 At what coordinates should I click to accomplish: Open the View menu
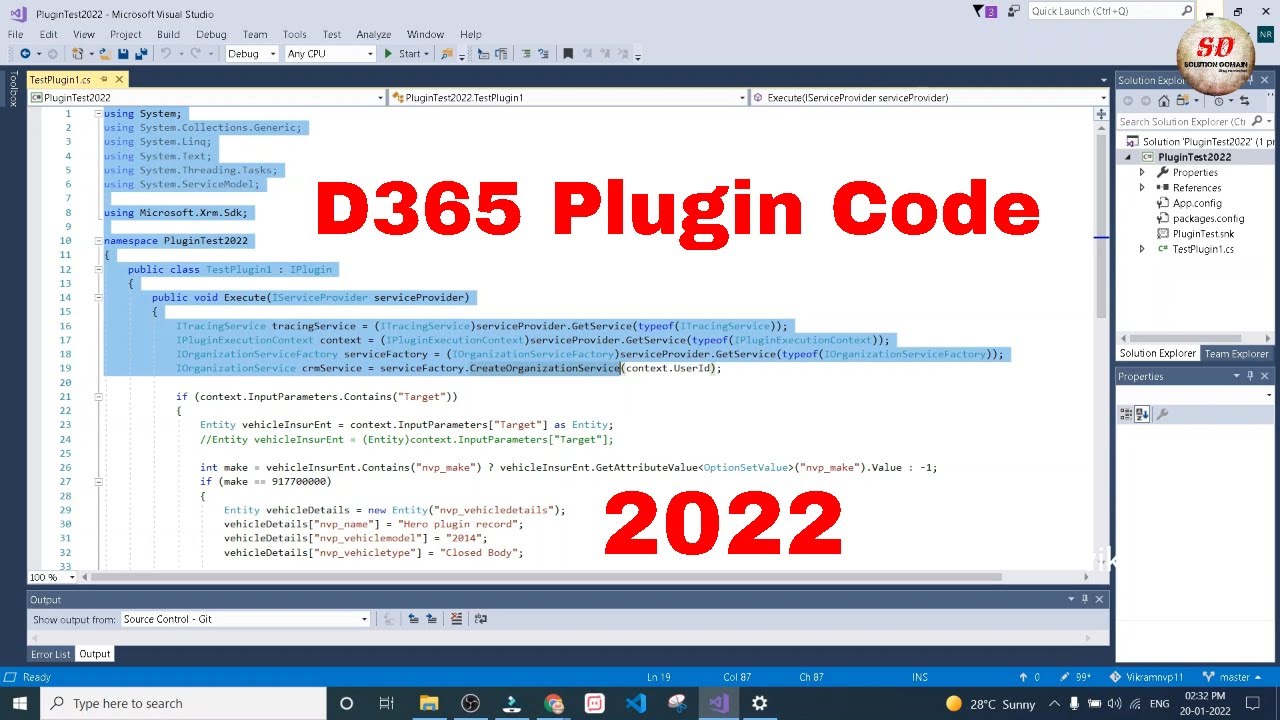84,34
